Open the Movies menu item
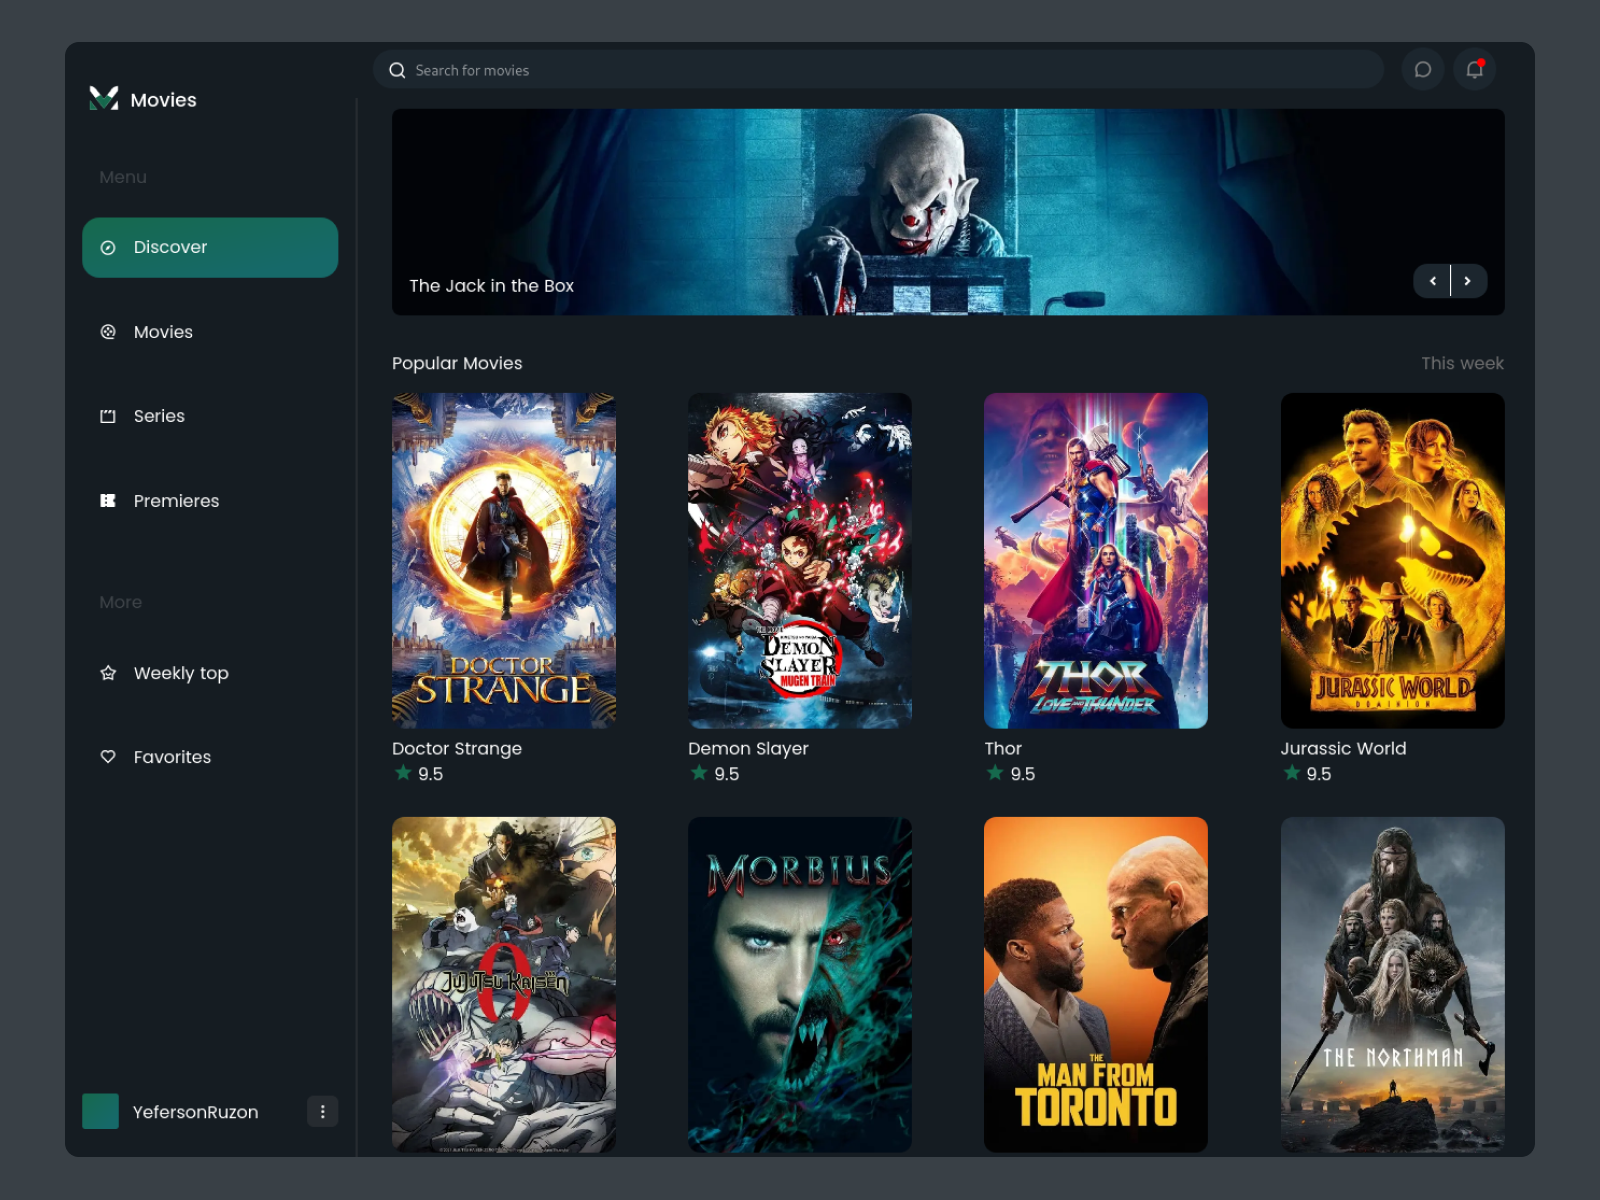Image resolution: width=1600 pixels, height=1200 pixels. click(210, 332)
